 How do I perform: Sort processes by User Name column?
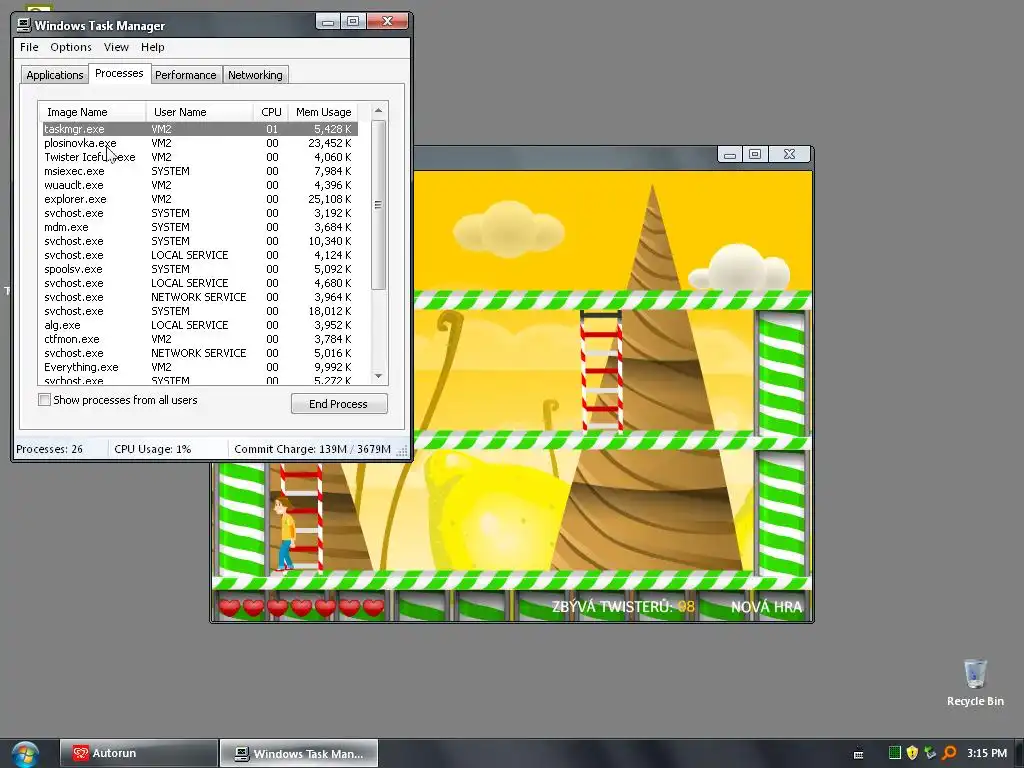[199, 112]
